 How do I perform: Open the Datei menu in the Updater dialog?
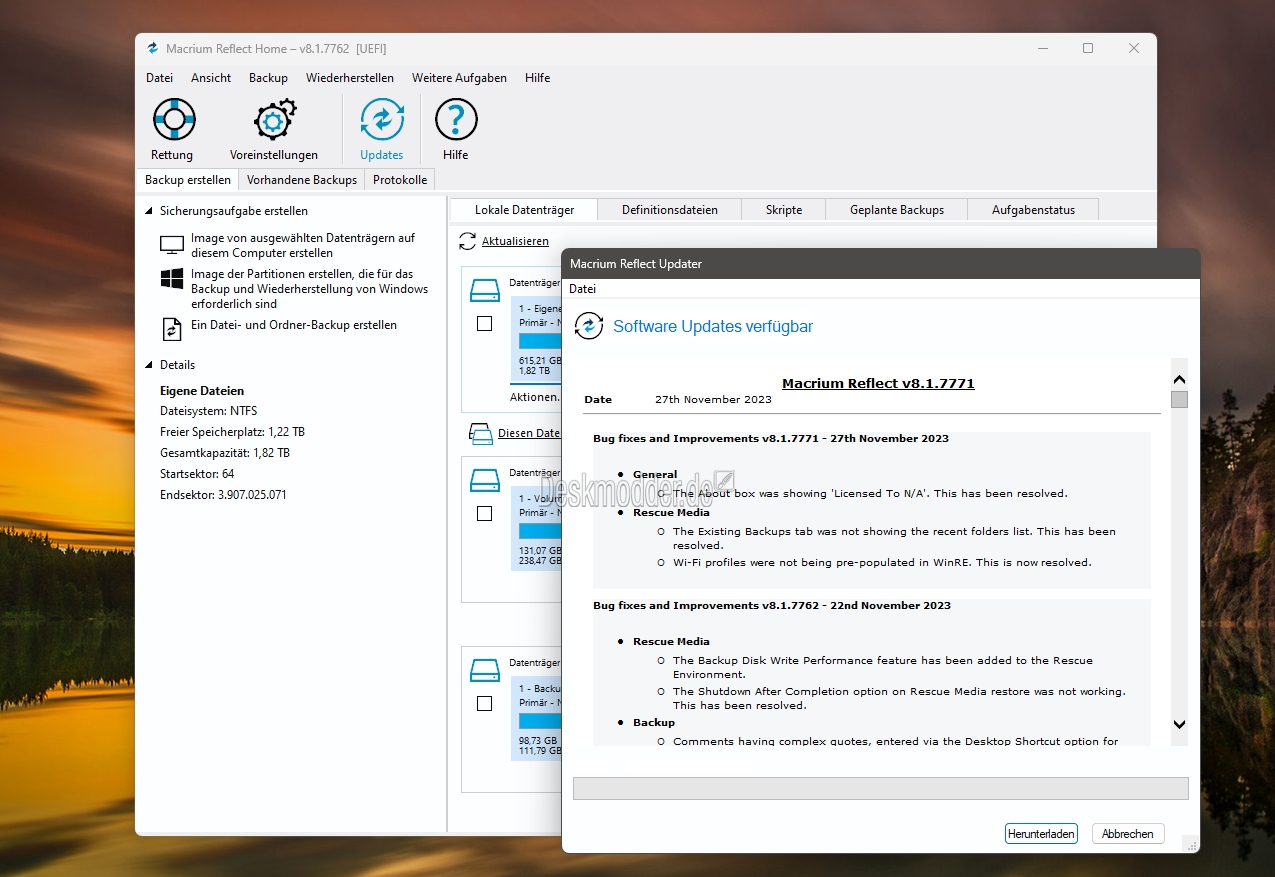583,289
